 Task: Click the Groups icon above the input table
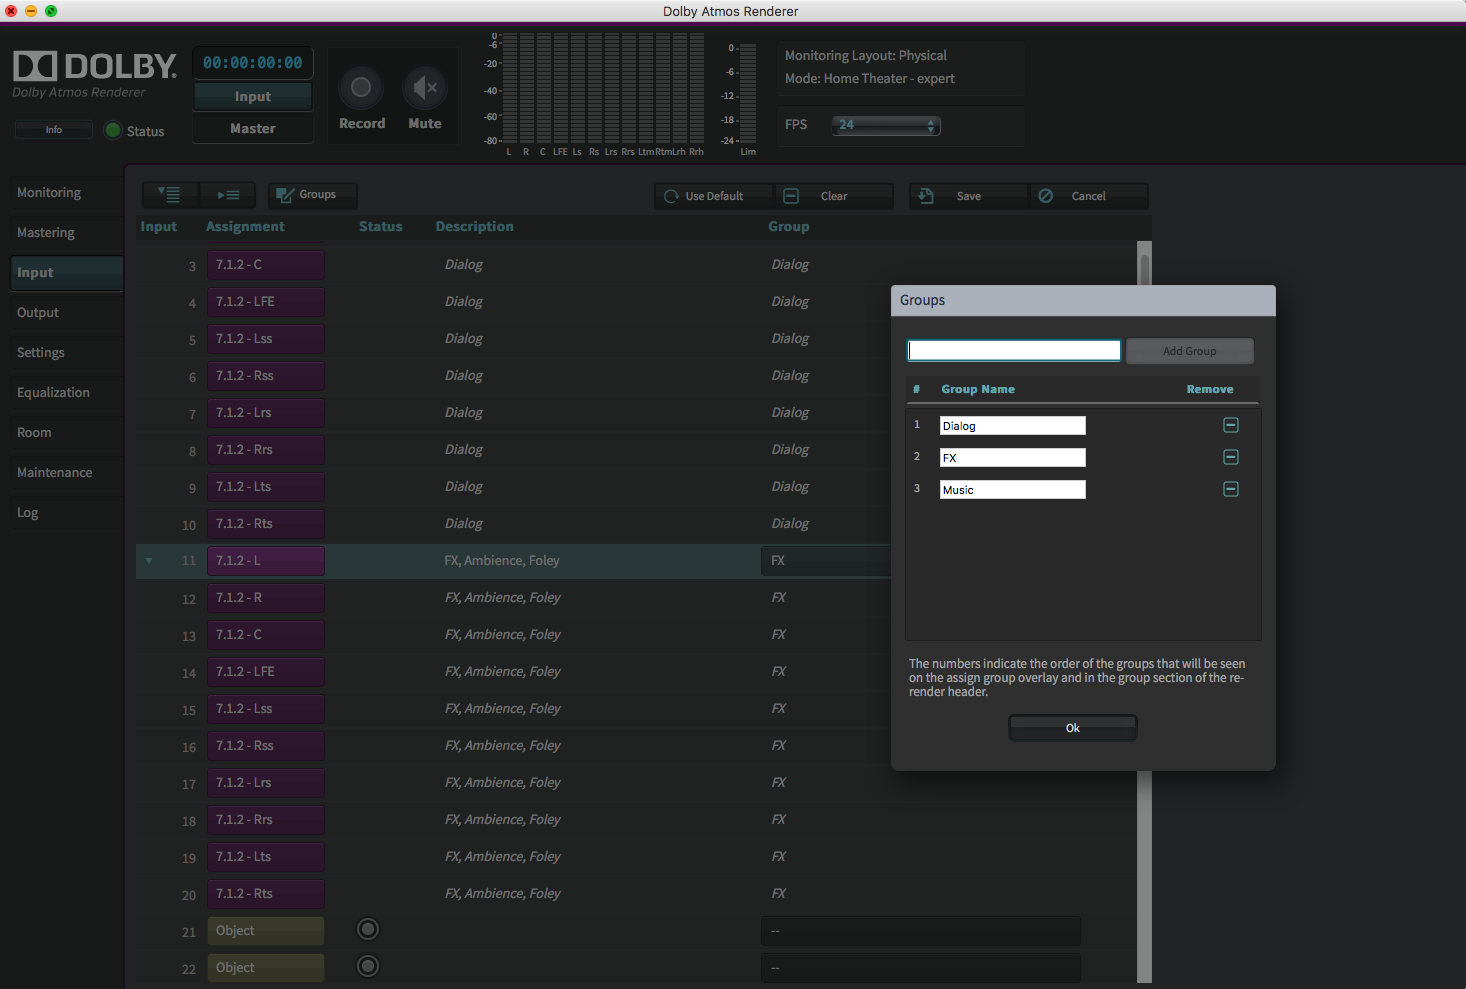287,195
